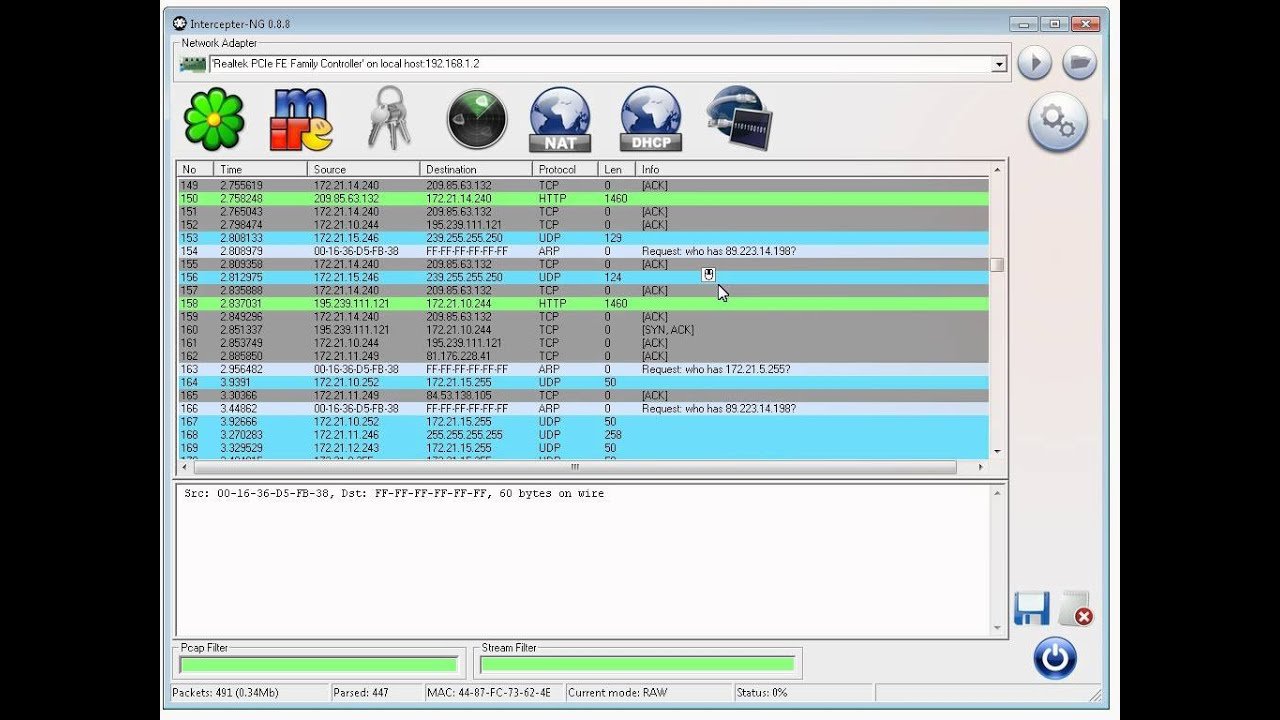
Task: Click Src/Dst packet detail line
Action: point(394,494)
